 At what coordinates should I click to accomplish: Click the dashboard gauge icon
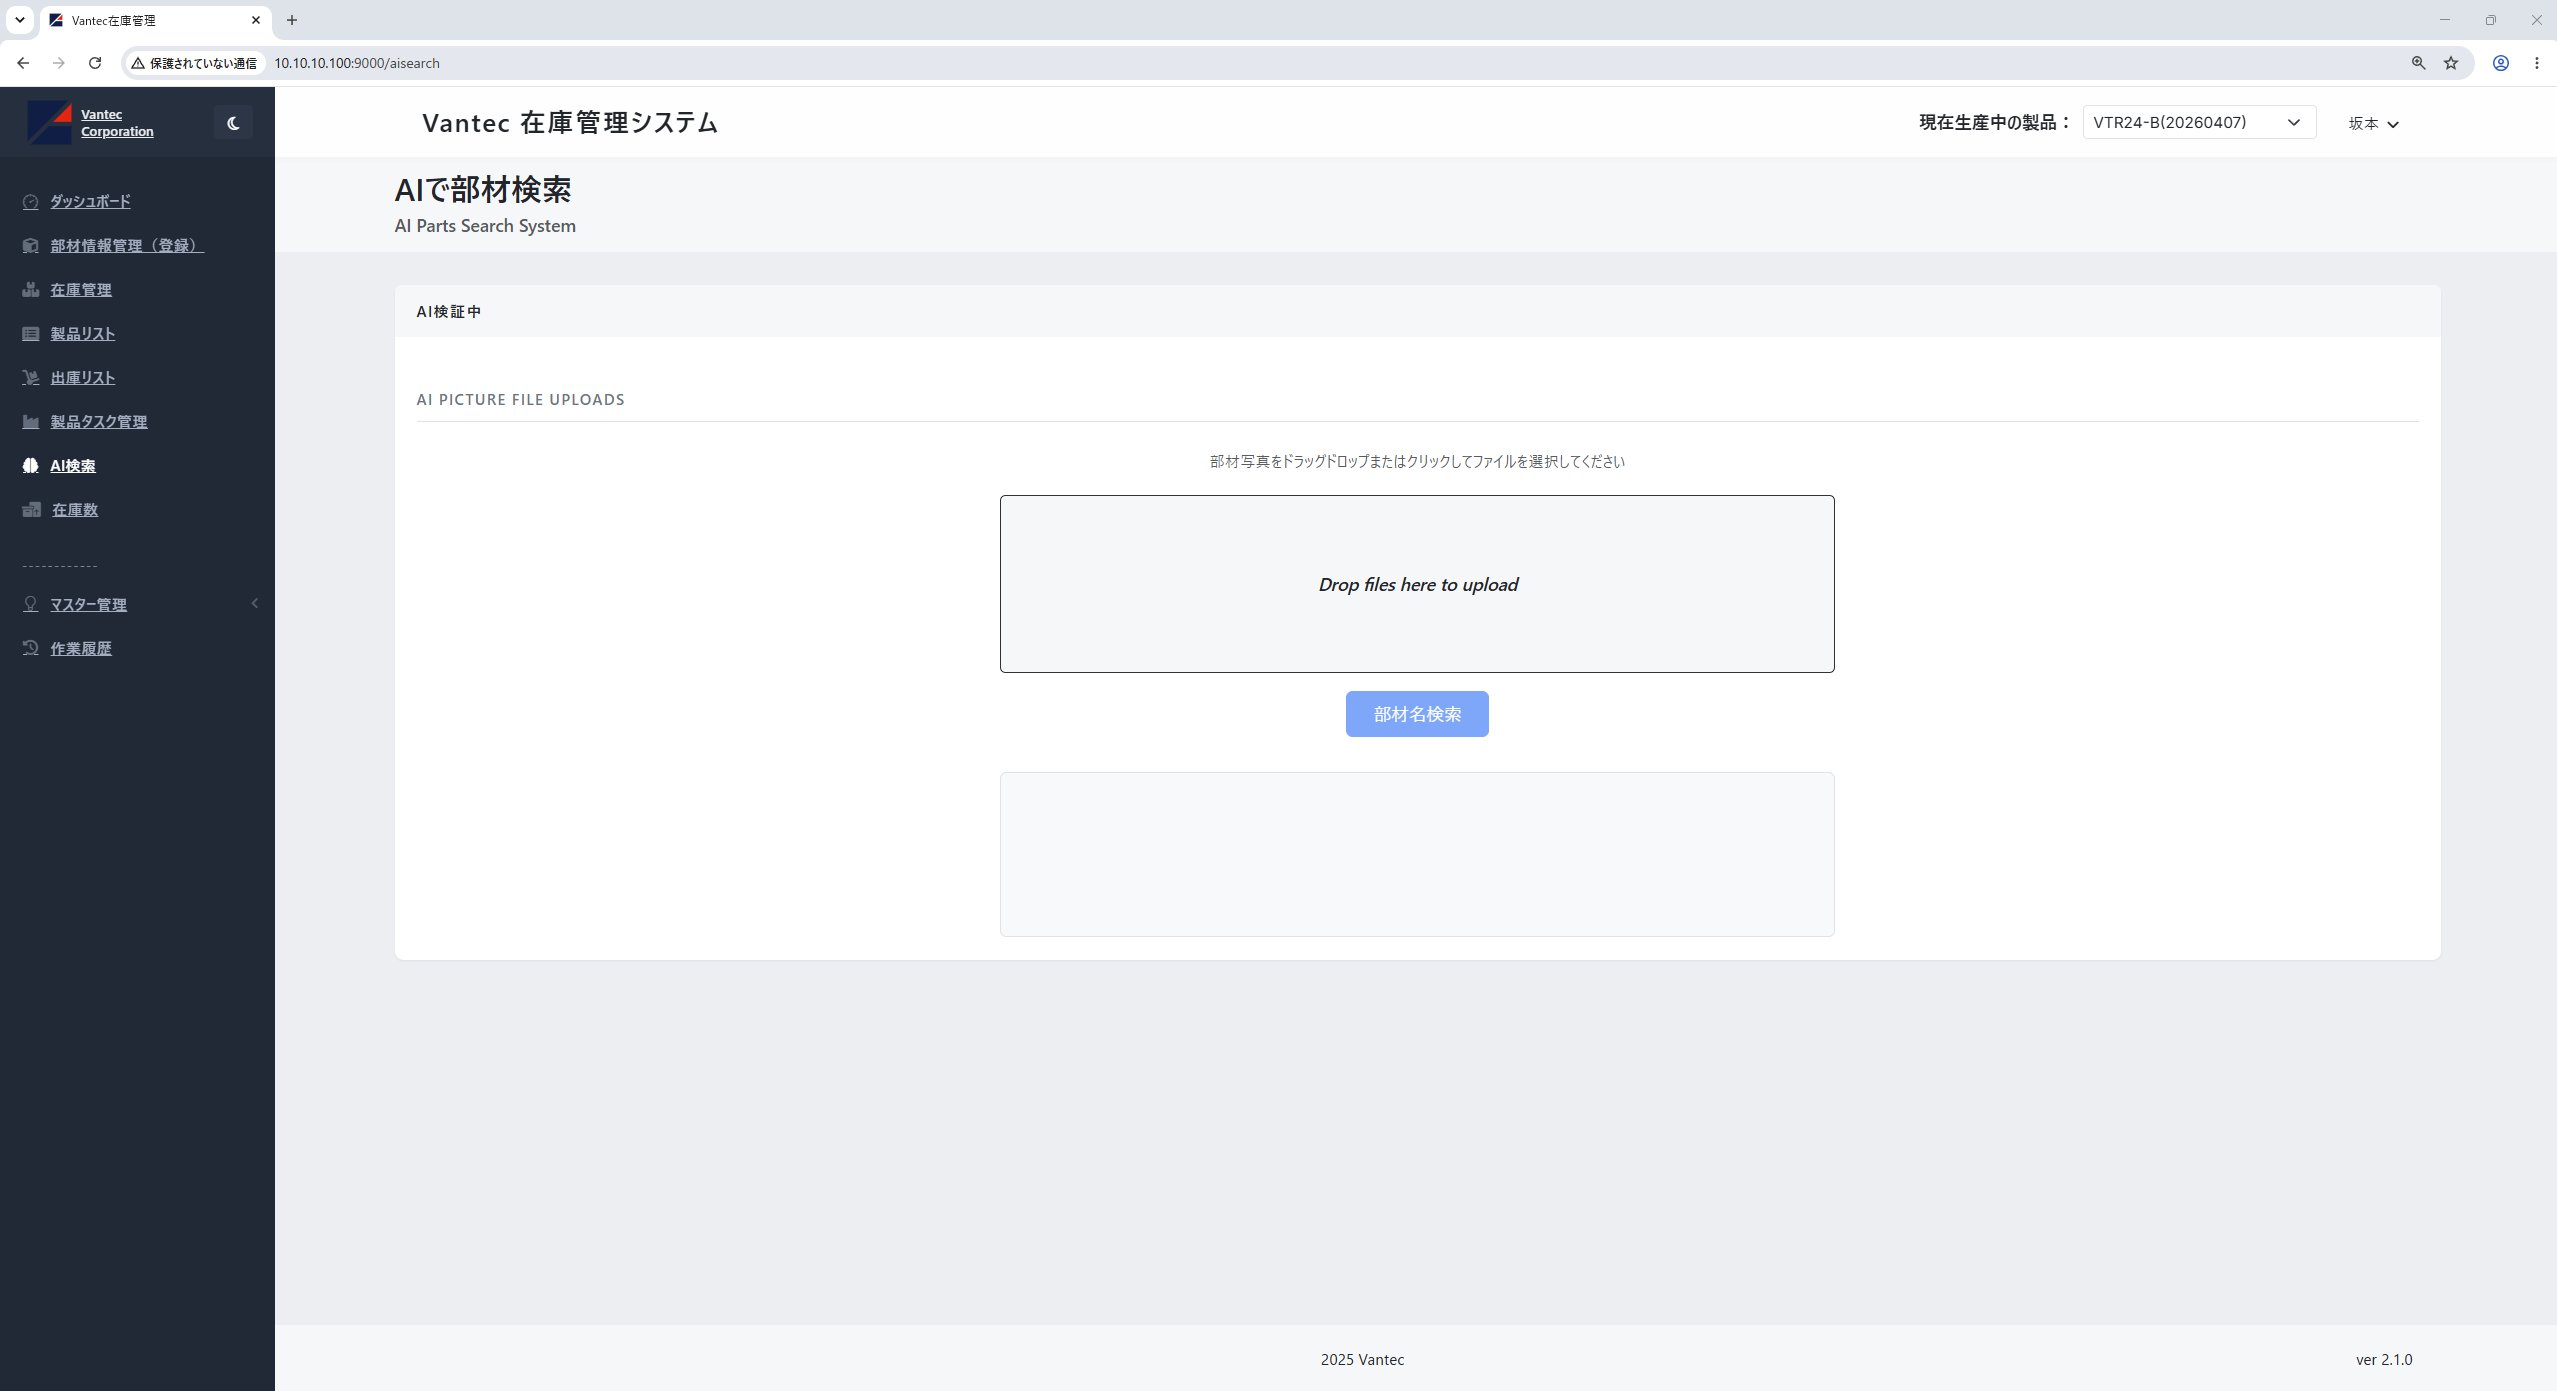point(31,202)
